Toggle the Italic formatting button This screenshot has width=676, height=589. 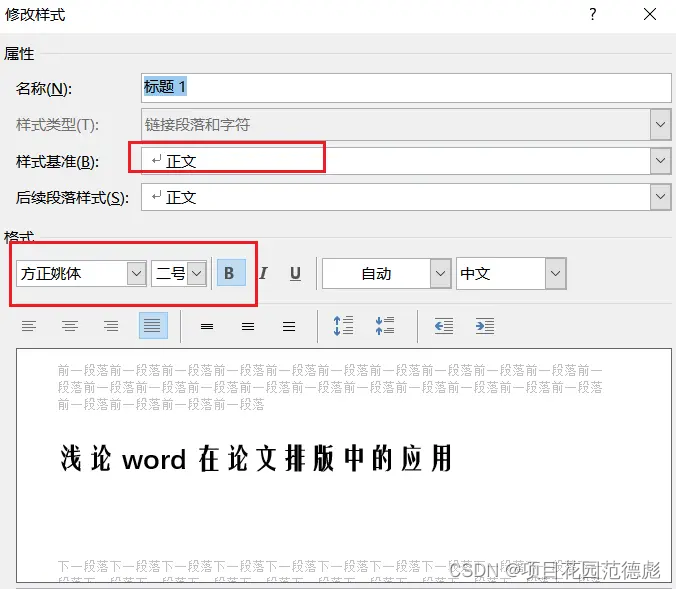click(263, 273)
